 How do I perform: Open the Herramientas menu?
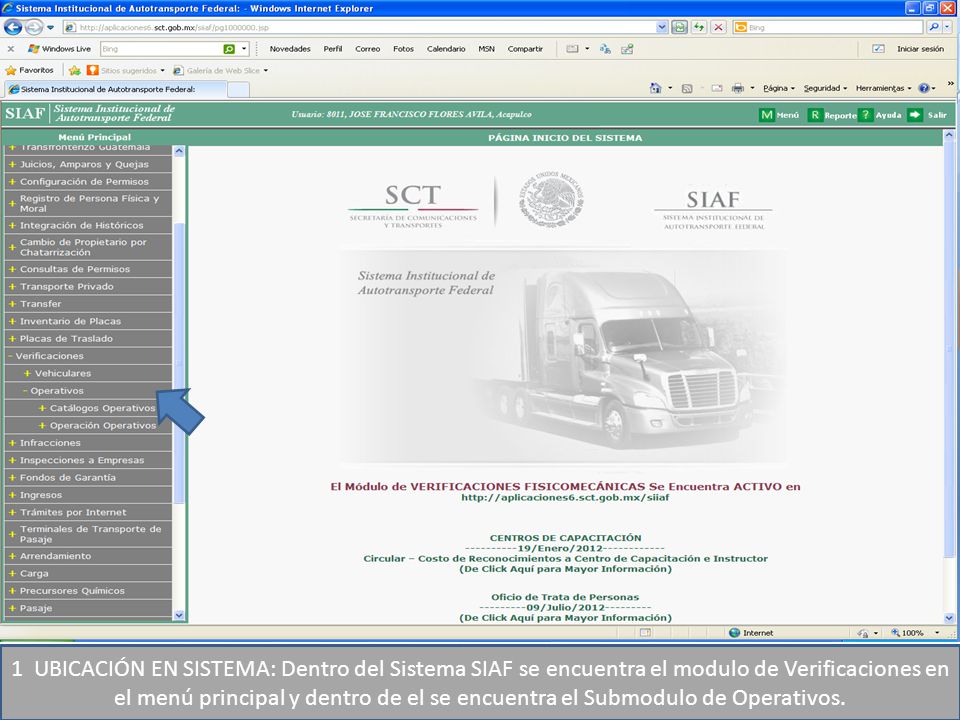[883, 88]
